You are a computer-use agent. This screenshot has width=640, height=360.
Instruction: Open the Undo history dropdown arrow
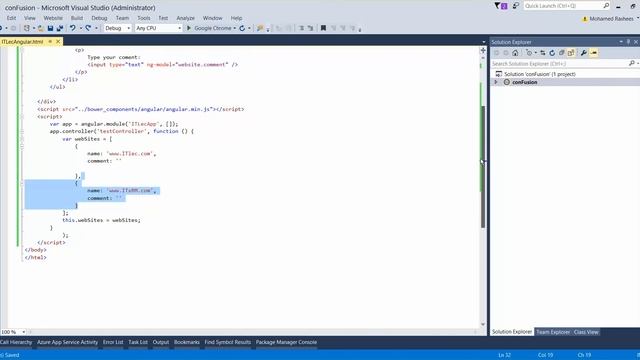click(81, 28)
